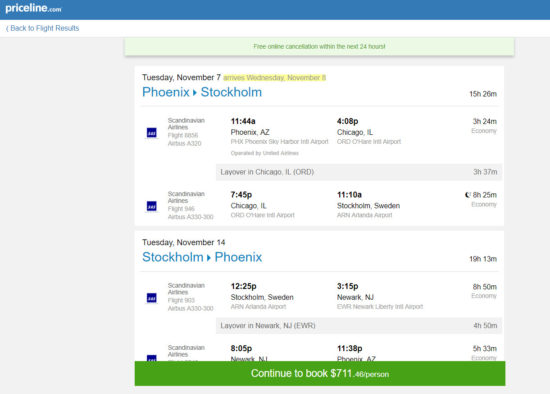Click the 11:10a arrival time
The width and height of the screenshot is (550, 394).
coord(349,195)
